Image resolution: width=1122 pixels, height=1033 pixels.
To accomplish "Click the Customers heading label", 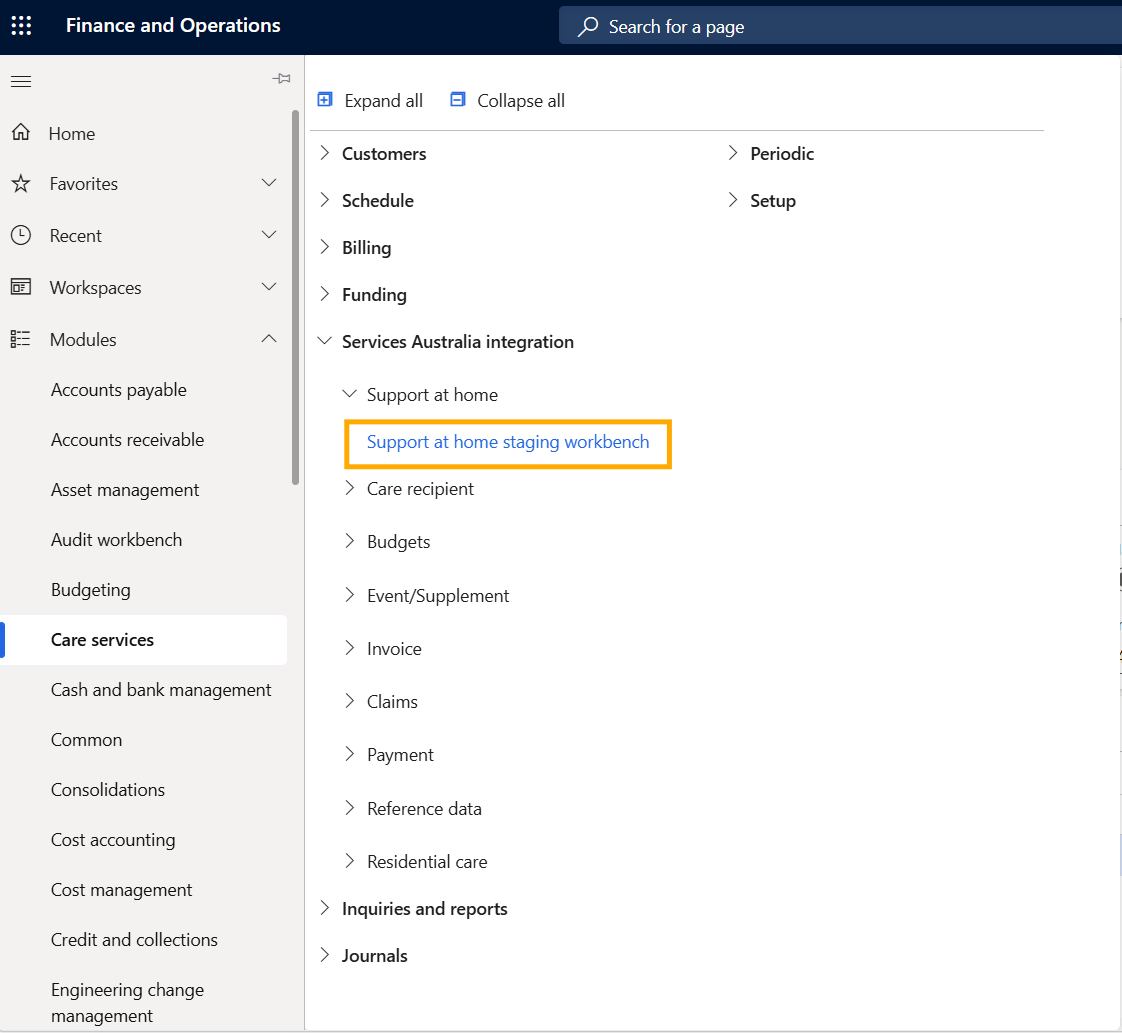I will pos(384,154).
